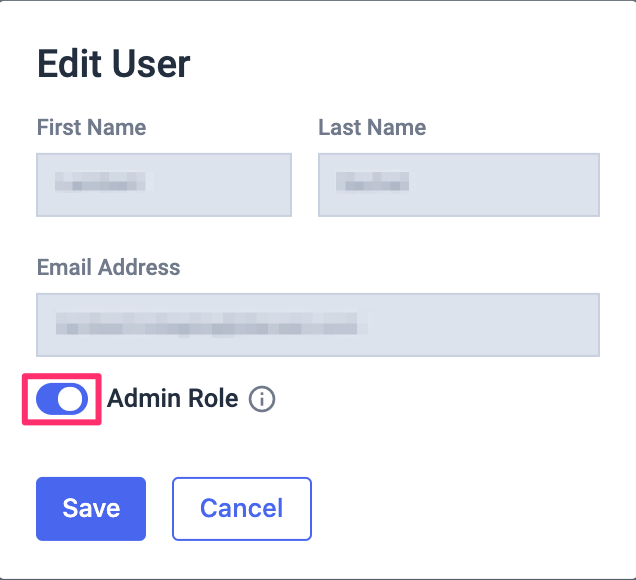Click the Admin Role label text
Viewport: 636px width, 580px height.
(172, 398)
